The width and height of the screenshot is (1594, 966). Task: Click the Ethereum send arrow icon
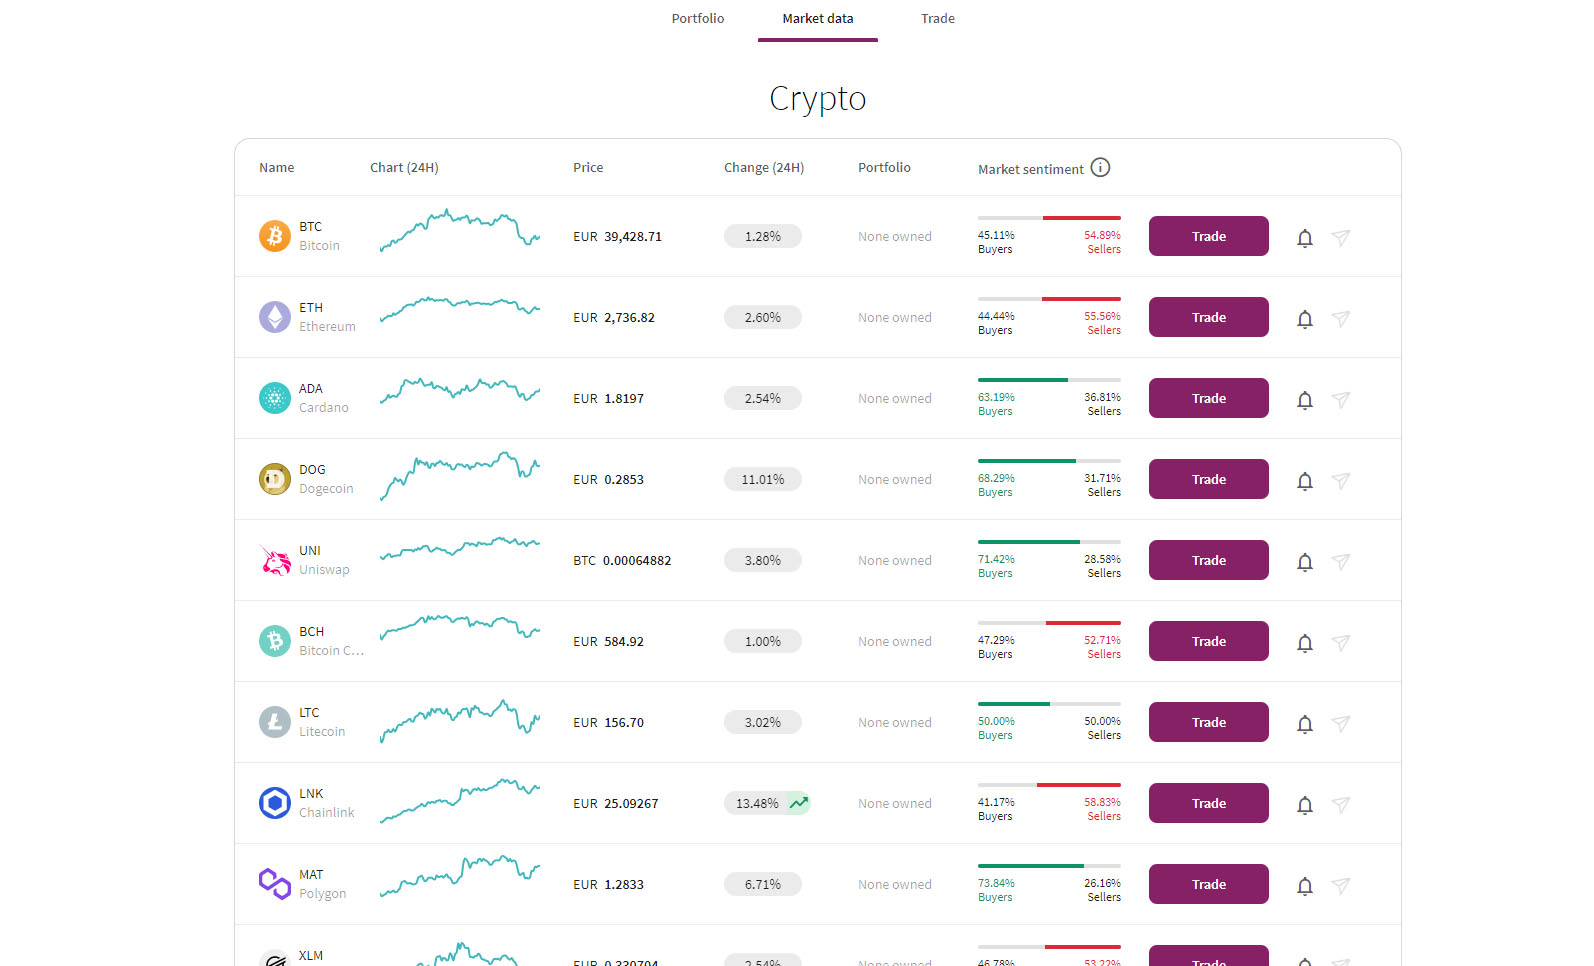pyautogui.click(x=1341, y=318)
